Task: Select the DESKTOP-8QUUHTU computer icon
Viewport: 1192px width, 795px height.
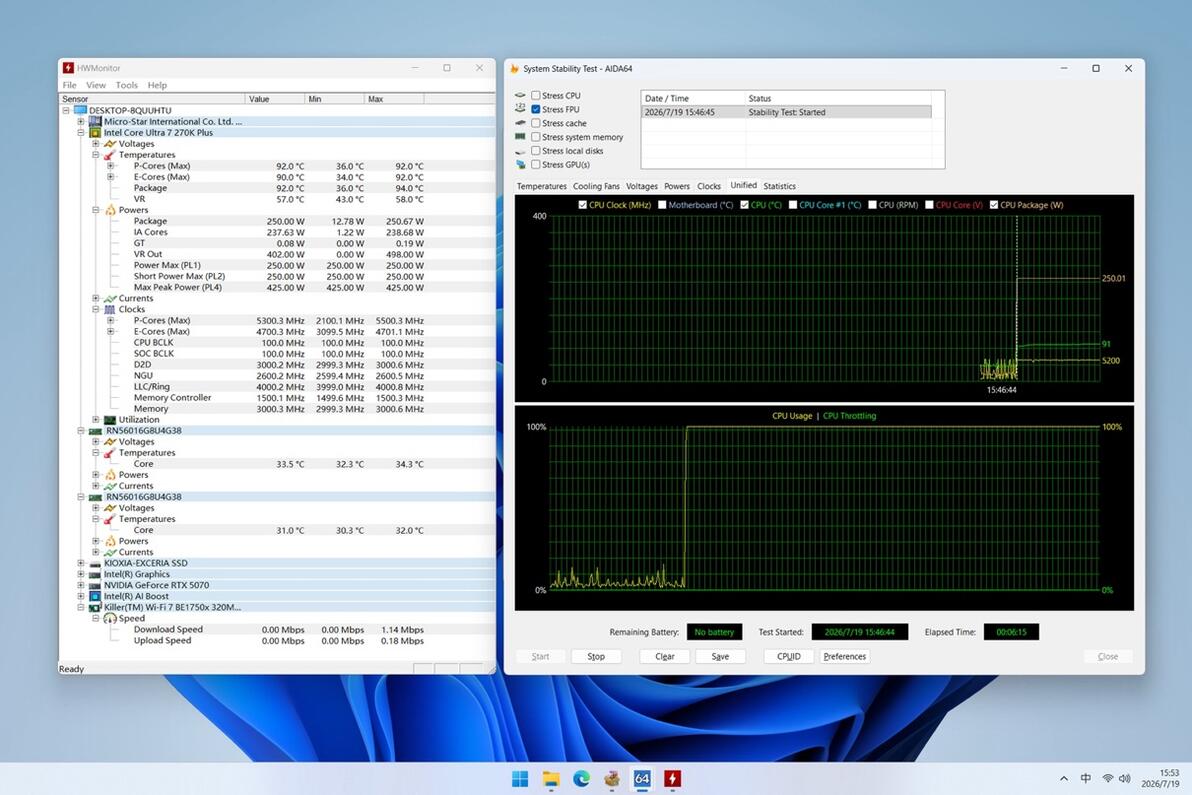Action: coord(81,110)
